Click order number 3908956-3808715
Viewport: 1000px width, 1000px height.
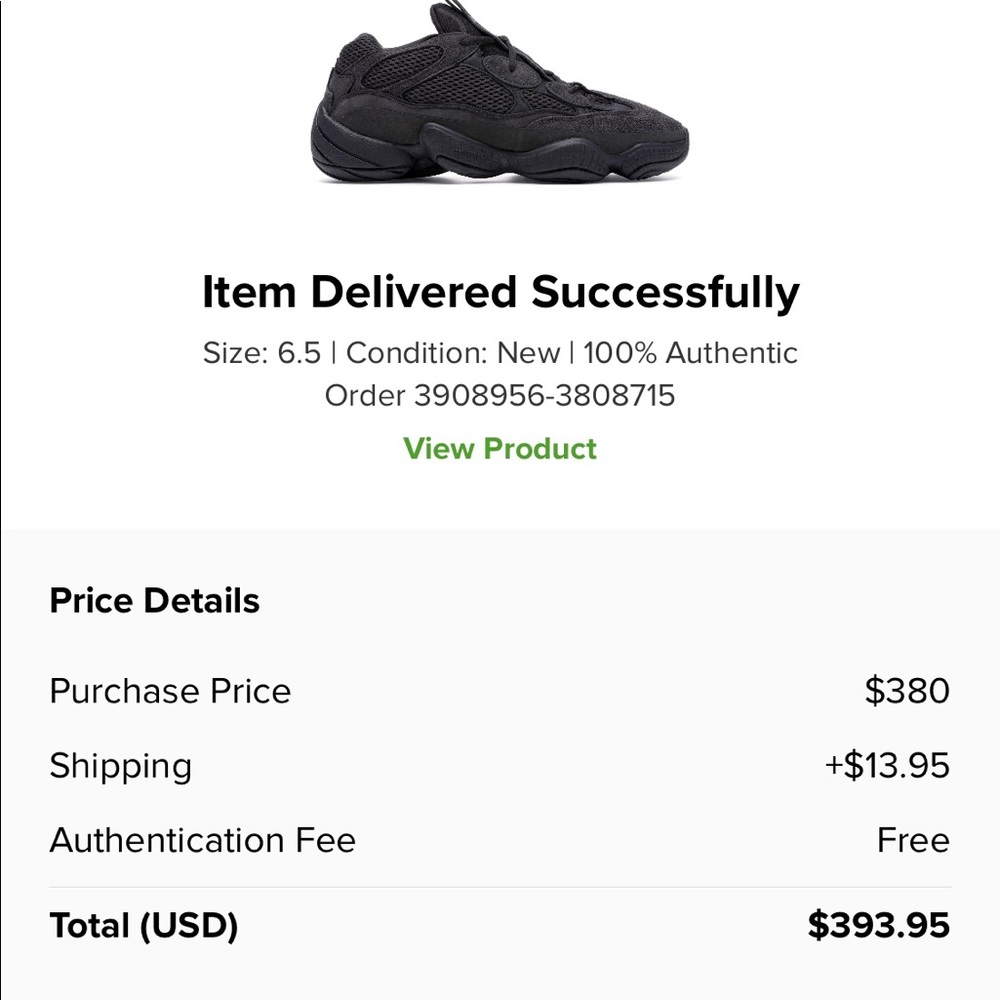(x=500, y=395)
